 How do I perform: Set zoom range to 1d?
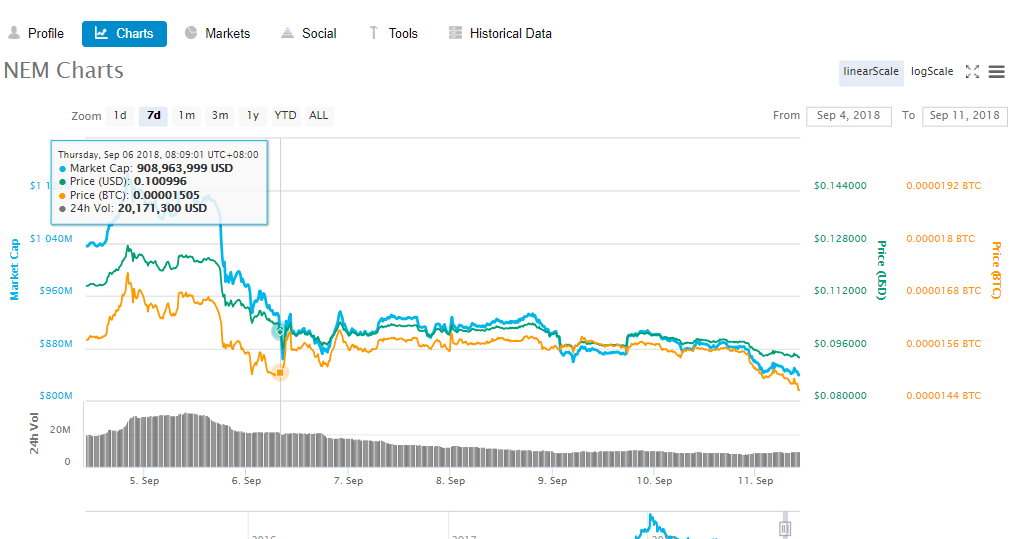coord(120,116)
